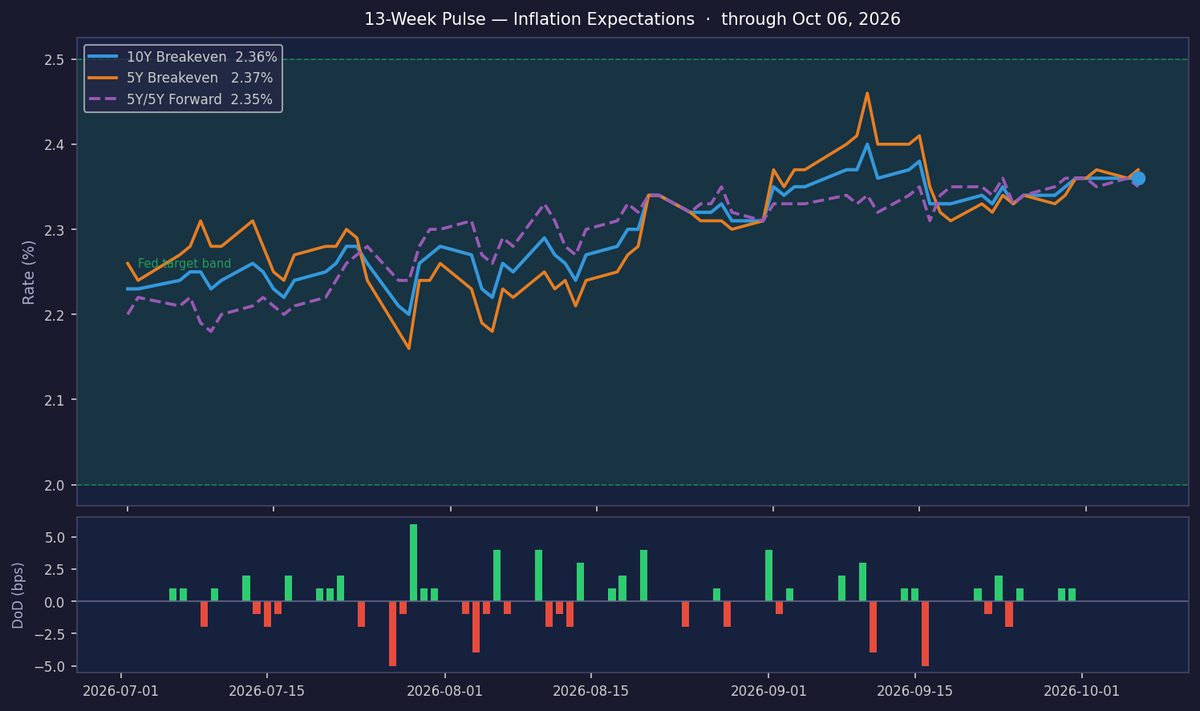
Task: Click the 2.0 tick on the Rate axis
Action: [x=56, y=485]
